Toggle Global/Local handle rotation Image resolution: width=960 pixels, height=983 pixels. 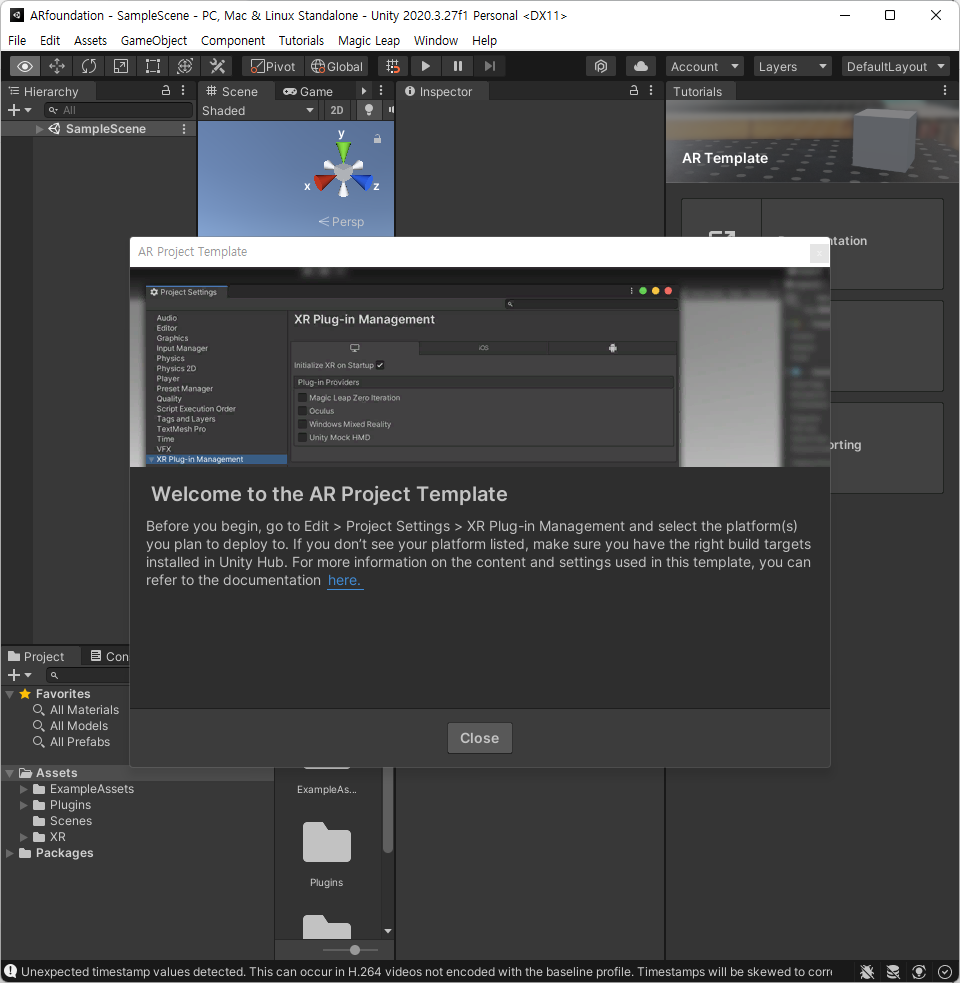coord(337,66)
